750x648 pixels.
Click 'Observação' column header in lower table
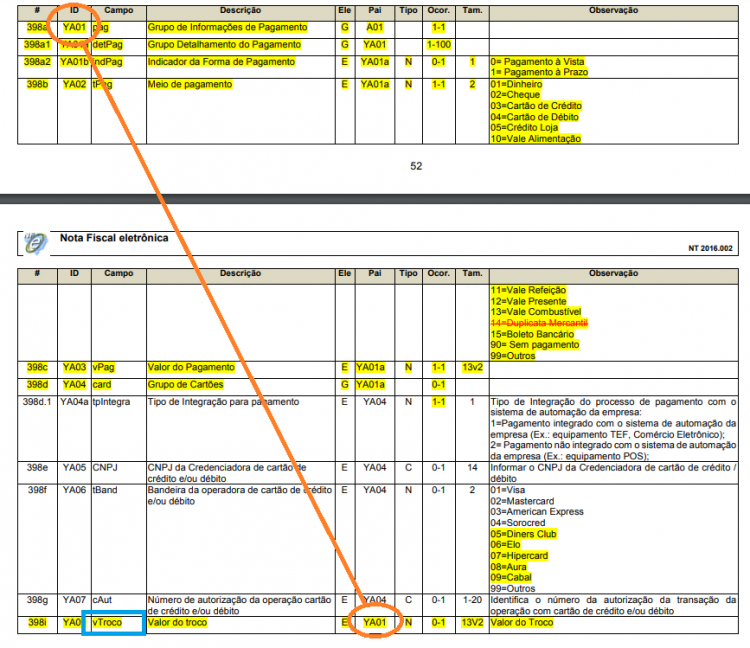[x=613, y=273]
